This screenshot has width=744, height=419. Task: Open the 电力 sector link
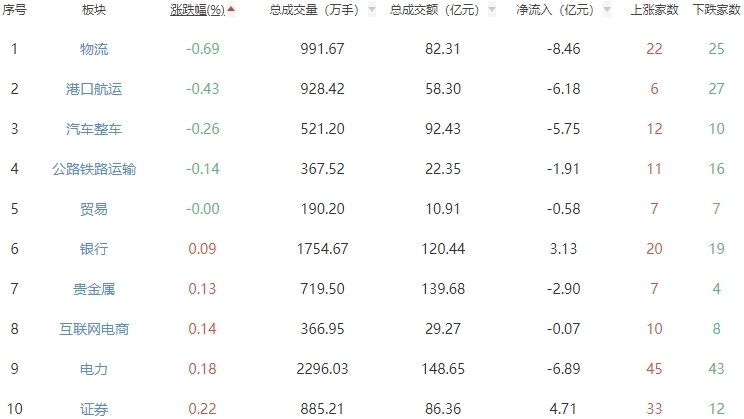(x=94, y=369)
